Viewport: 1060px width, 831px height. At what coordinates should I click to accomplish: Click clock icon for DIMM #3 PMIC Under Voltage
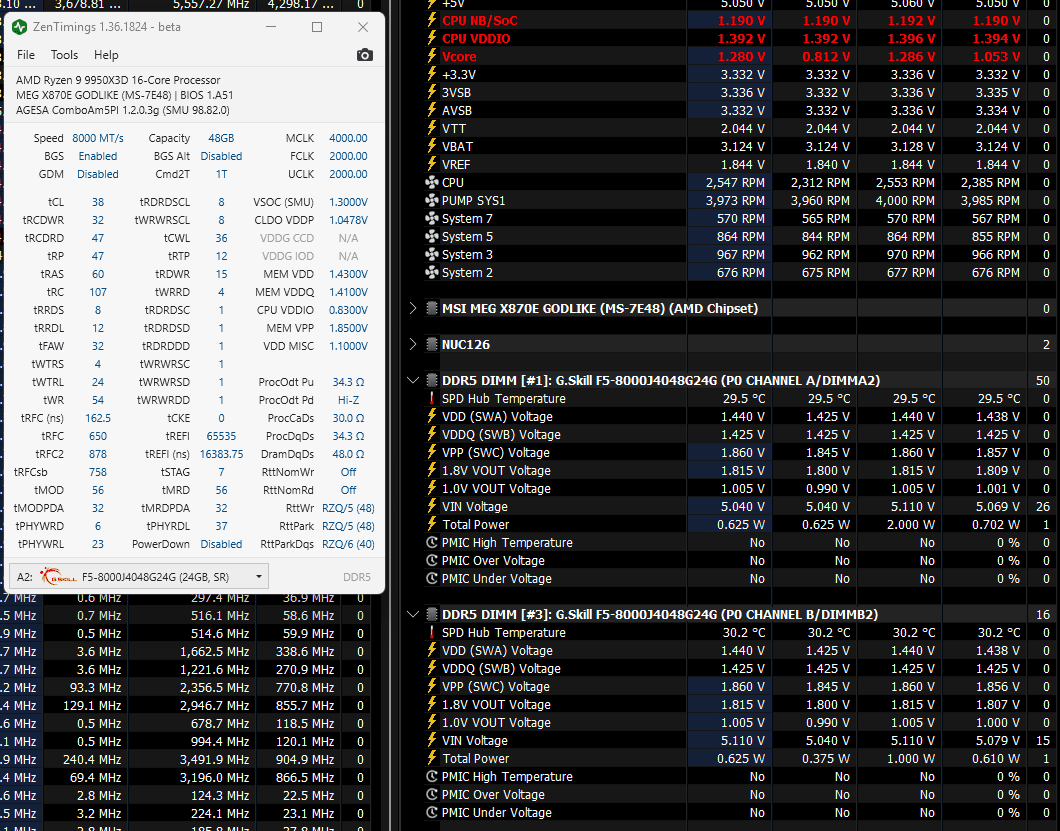coord(431,812)
